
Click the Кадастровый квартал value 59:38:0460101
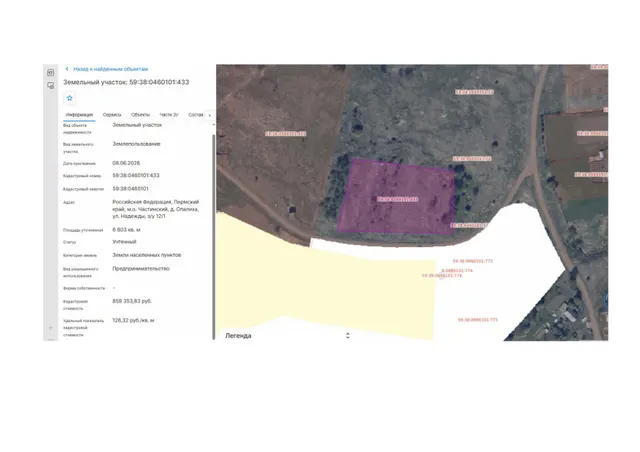[x=130, y=189]
